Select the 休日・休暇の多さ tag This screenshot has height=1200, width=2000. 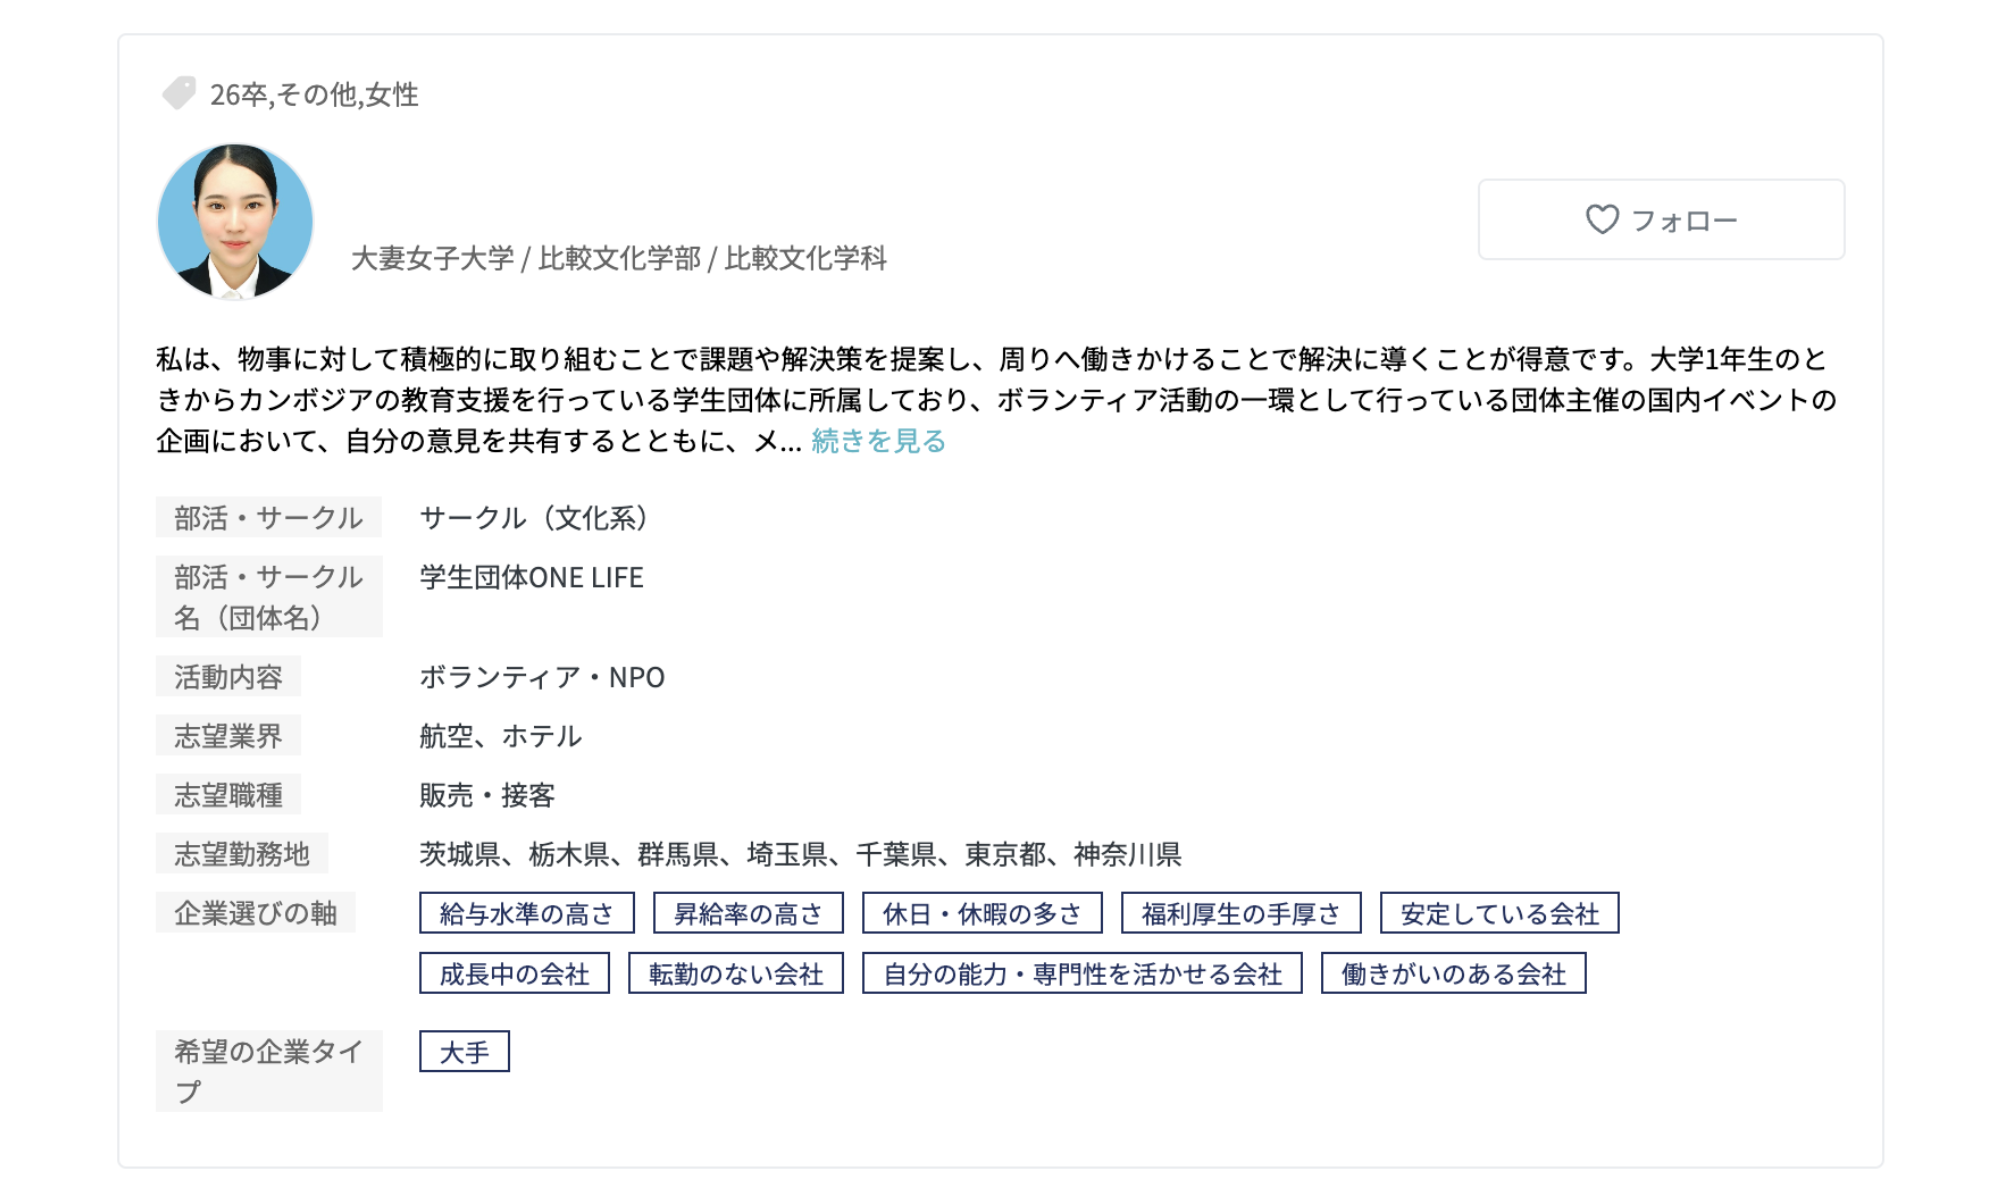(x=982, y=914)
